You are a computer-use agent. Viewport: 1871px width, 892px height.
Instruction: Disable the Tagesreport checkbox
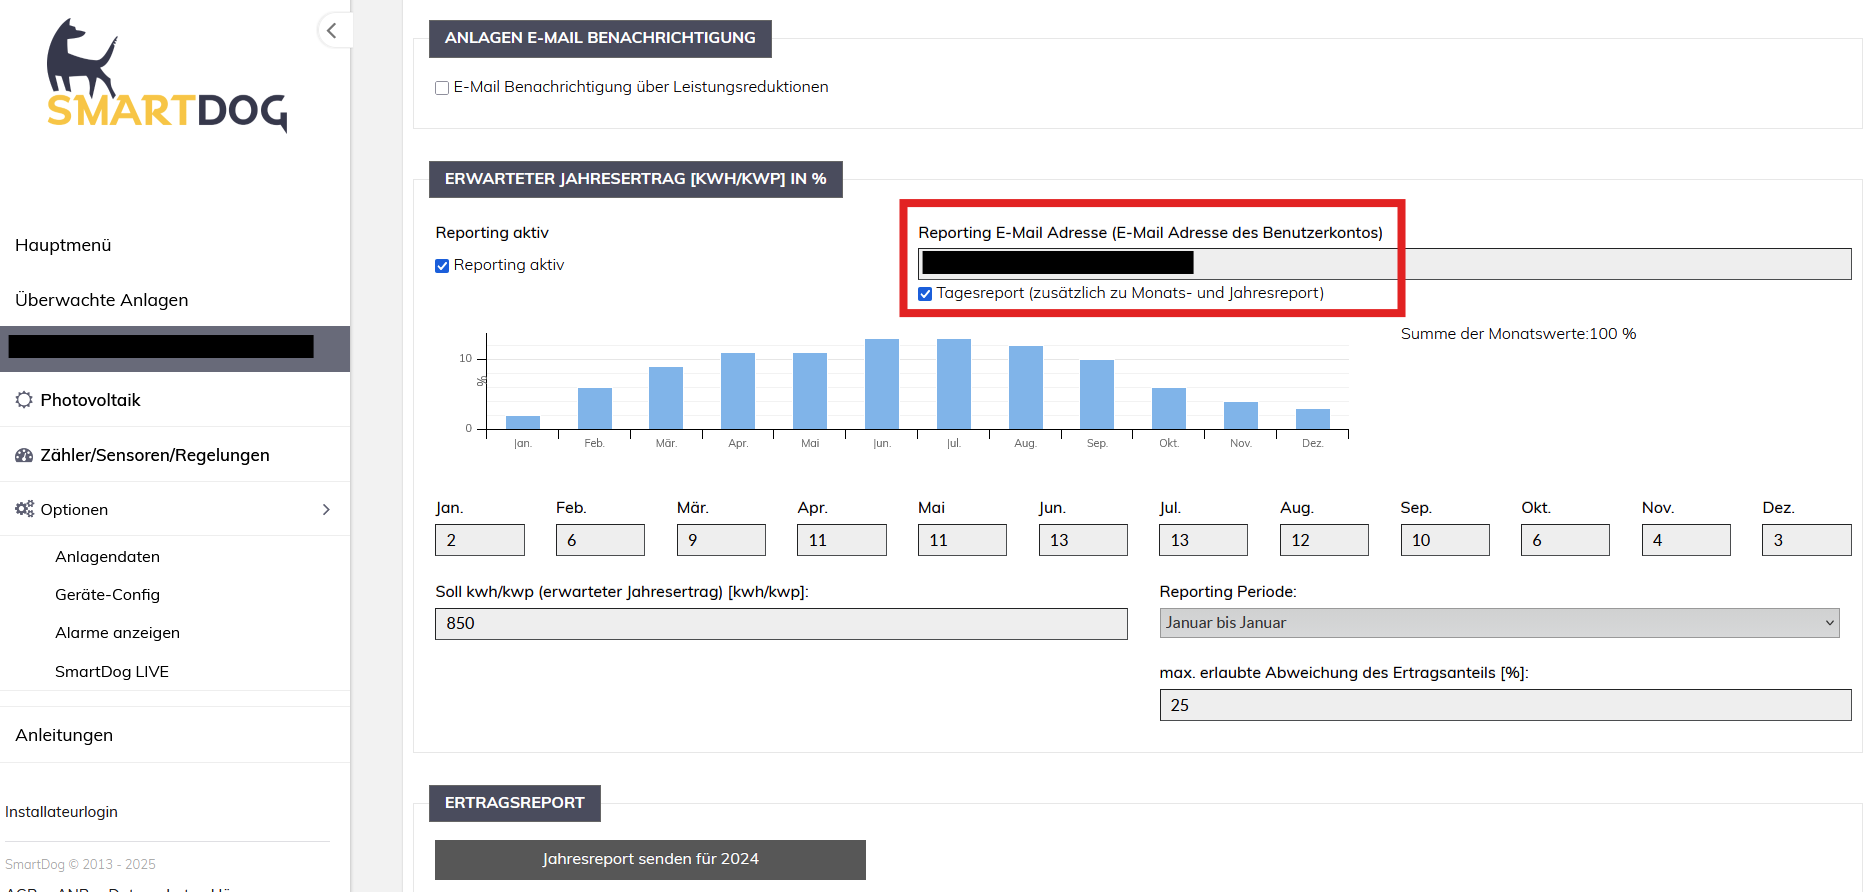point(925,294)
